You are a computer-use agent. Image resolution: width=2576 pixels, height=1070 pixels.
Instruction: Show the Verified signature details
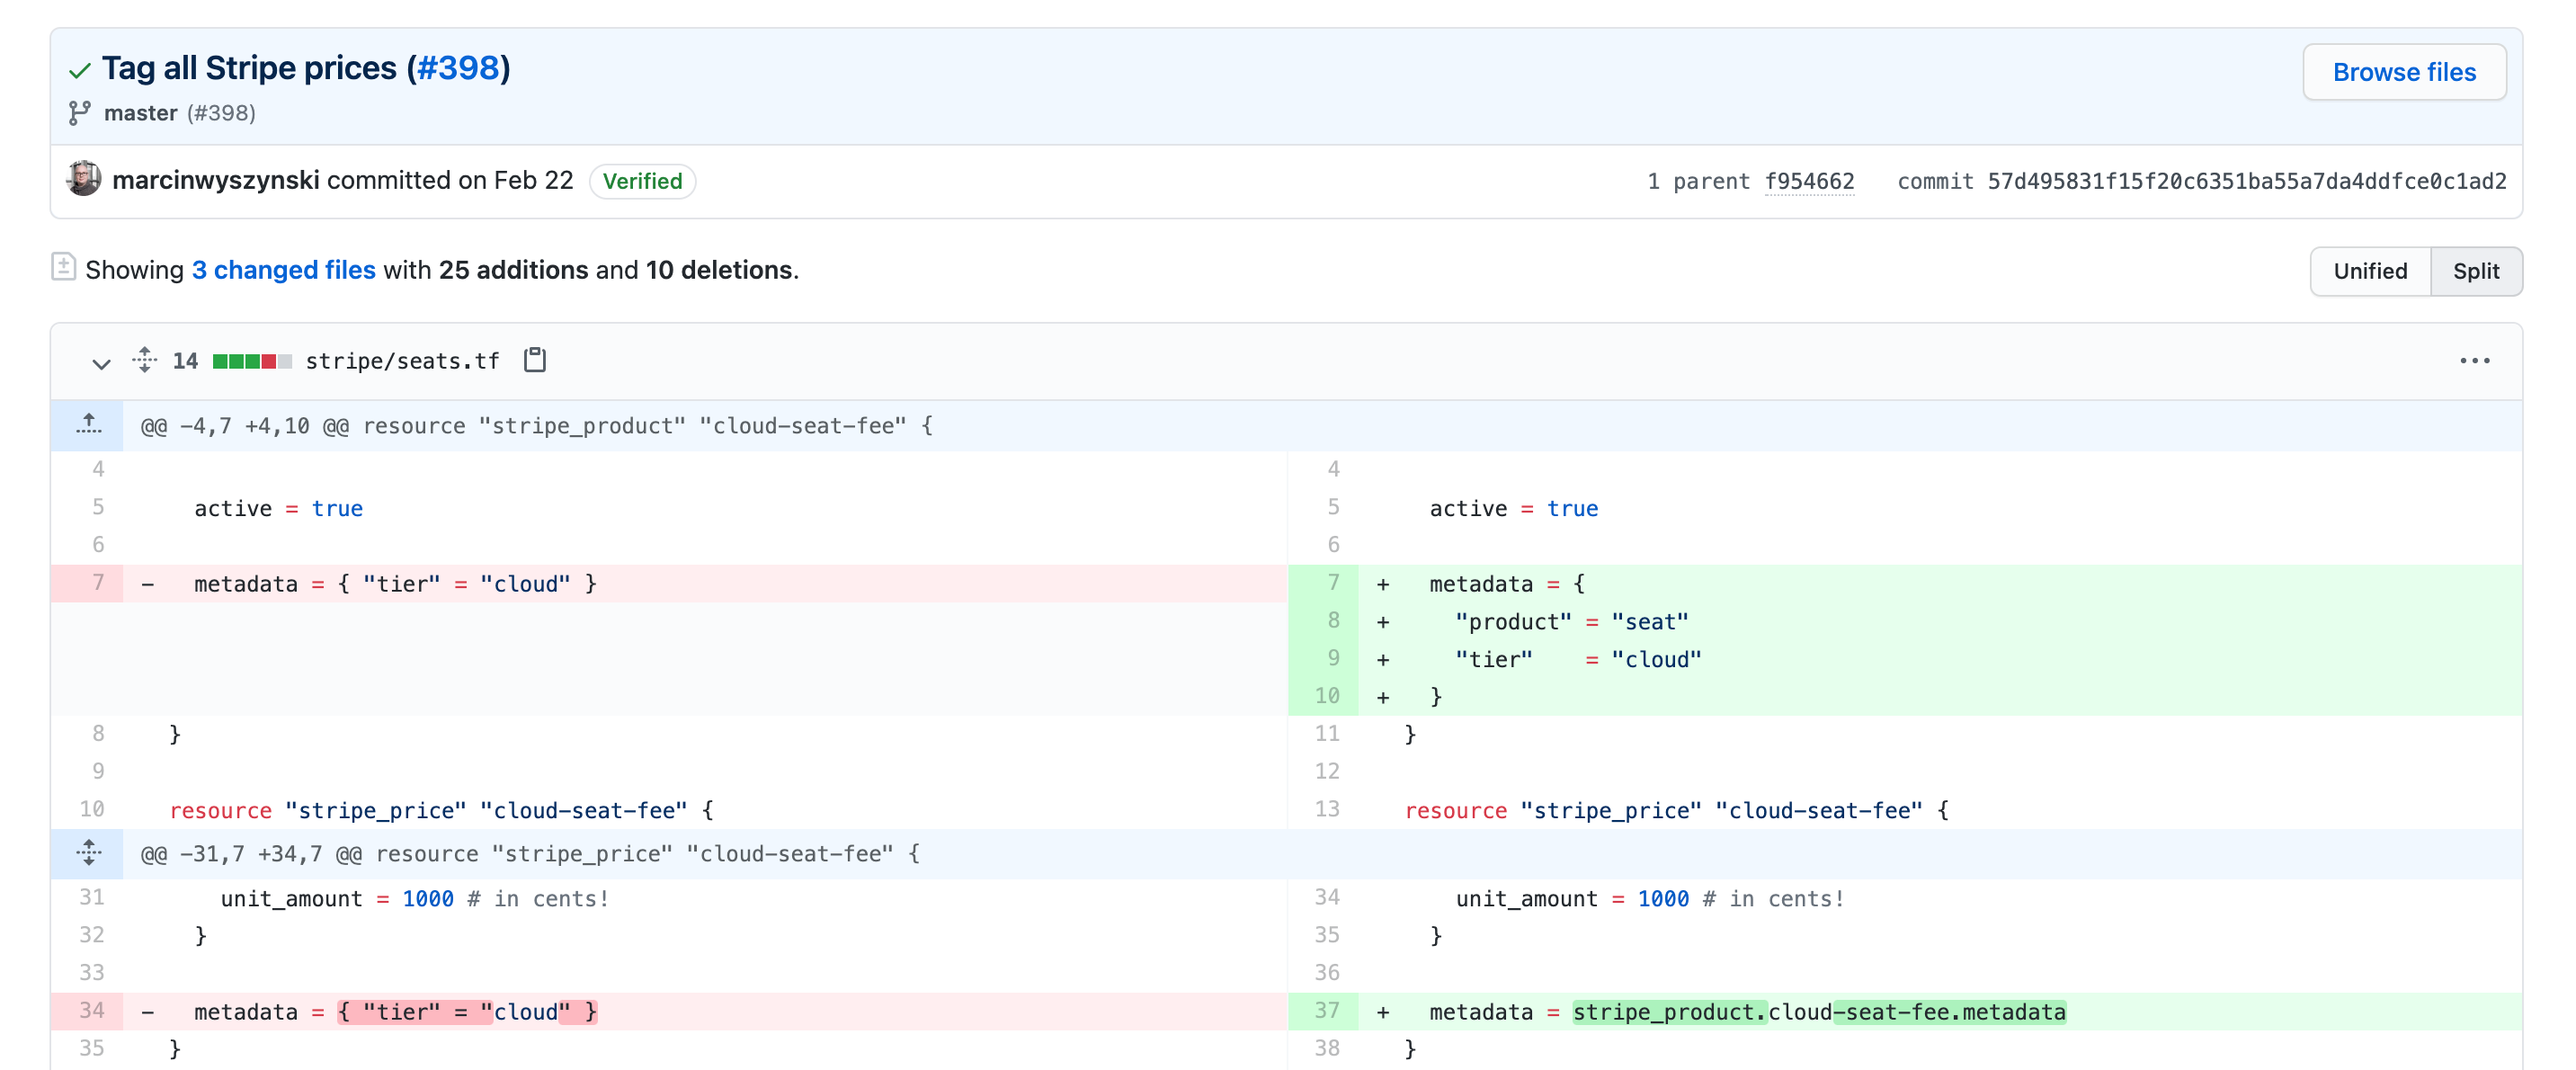coord(642,181)
